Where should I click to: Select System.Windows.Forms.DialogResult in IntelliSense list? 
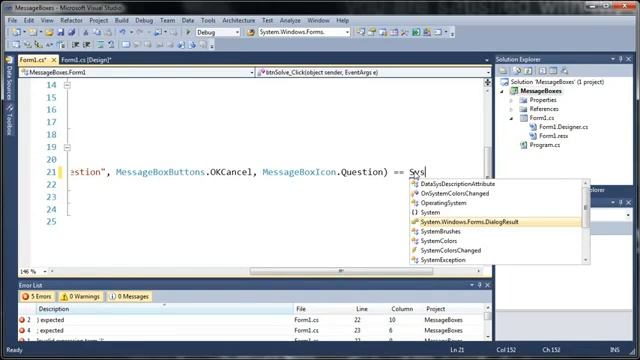coord(496,222)
